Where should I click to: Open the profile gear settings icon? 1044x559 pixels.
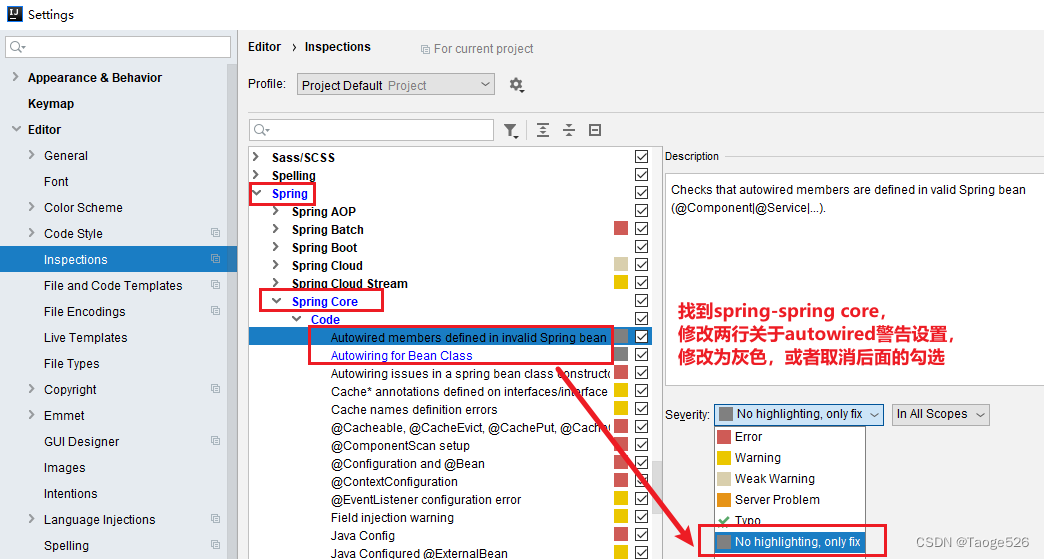click(x=516, y=85)
